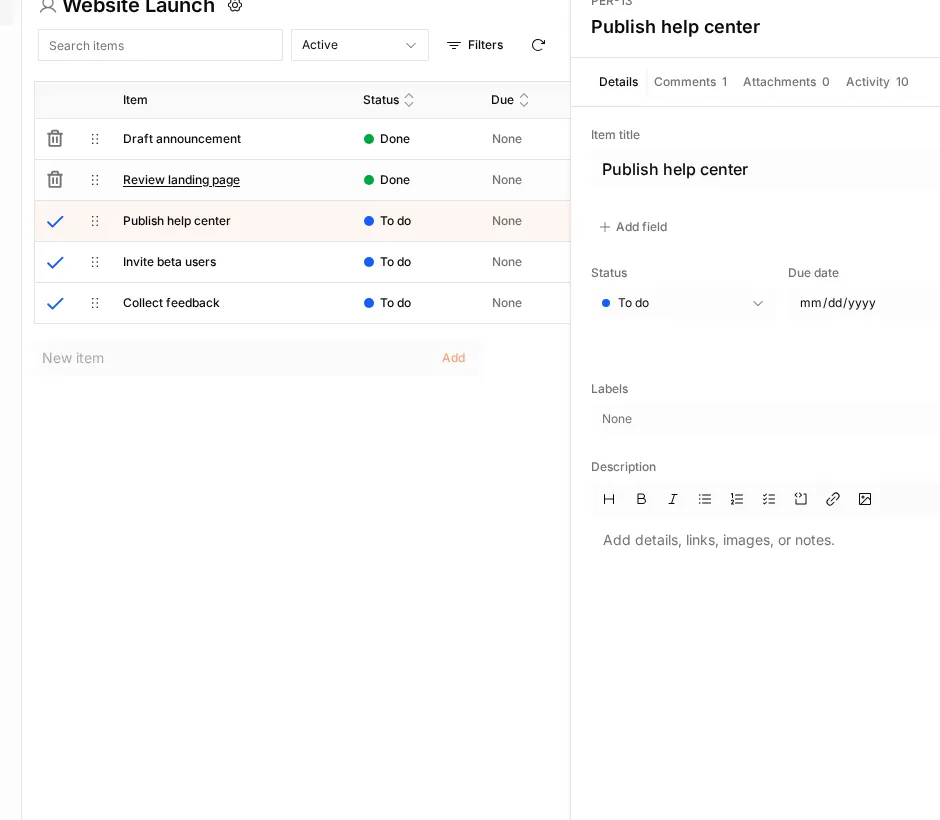Grab the drag handle for Review landing page
This screenshot has height=820, width=940.
click(x=95, y=180)
